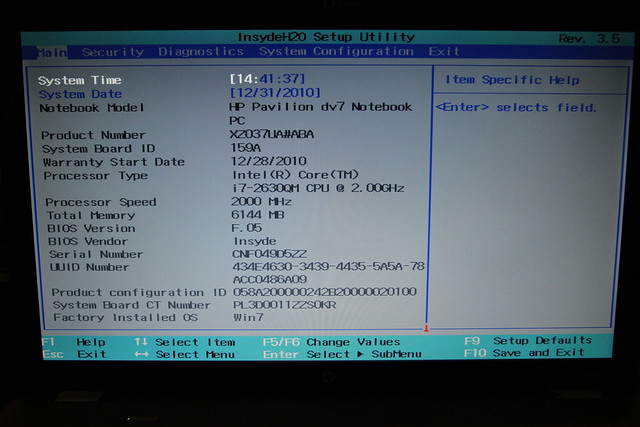Click the BIOS Vendor label
This screenshot has height=427, width=640.
(x=88, y=241)
